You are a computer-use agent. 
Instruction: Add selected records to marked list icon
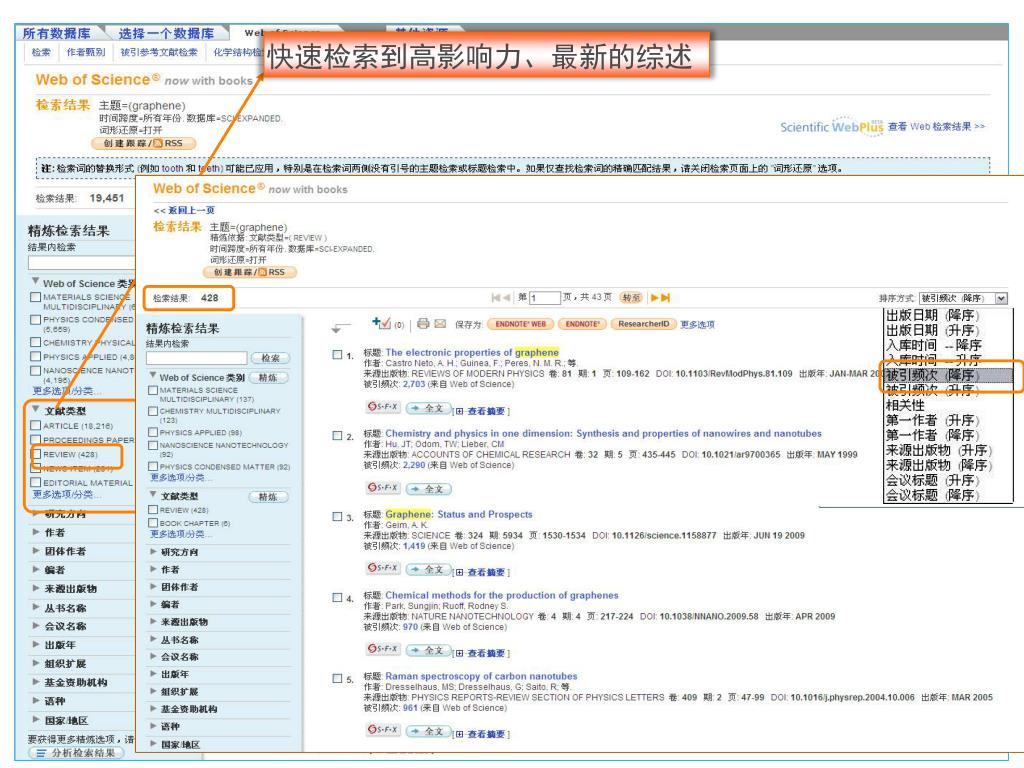click(381, 323)
